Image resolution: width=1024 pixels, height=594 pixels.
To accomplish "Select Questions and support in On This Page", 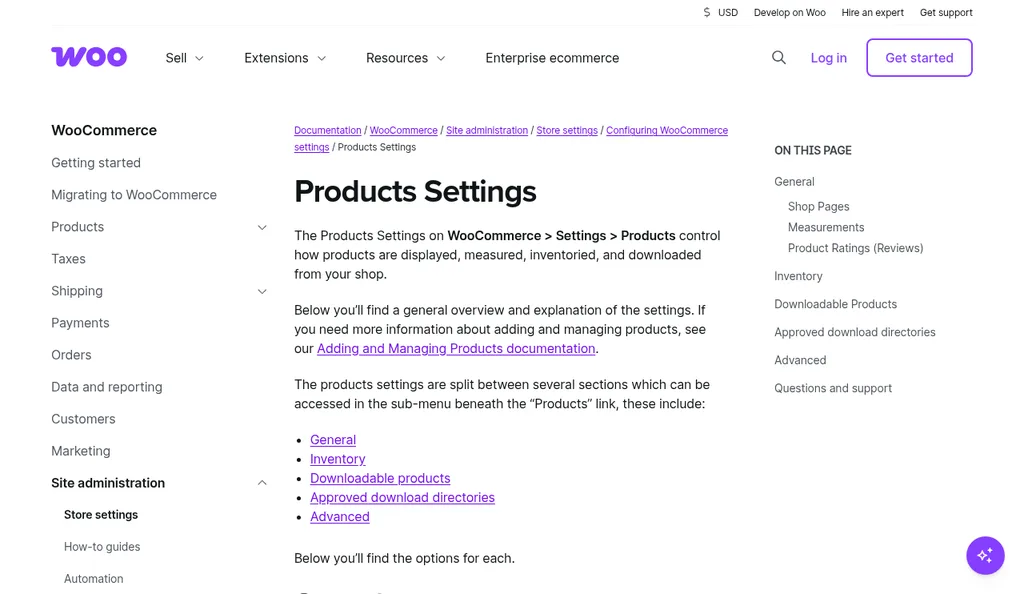I will pos(833,388).
